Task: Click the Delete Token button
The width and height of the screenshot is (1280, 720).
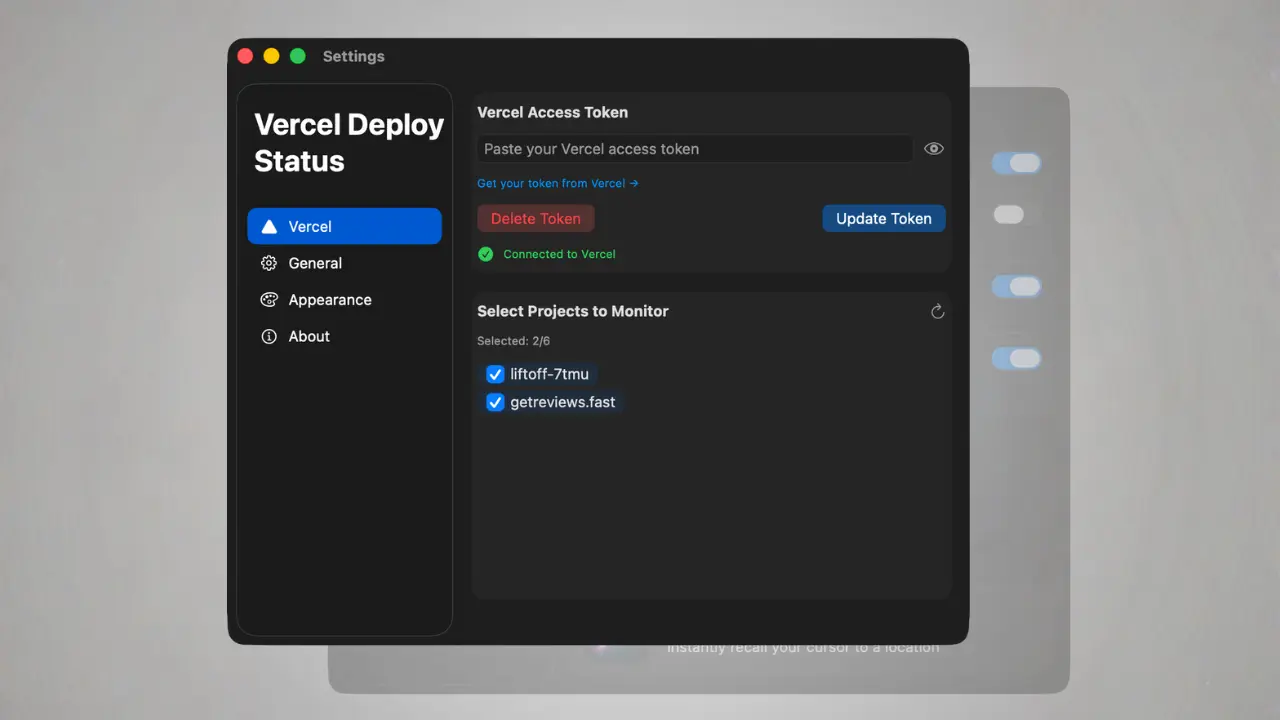Action: [x=535, y=218]
